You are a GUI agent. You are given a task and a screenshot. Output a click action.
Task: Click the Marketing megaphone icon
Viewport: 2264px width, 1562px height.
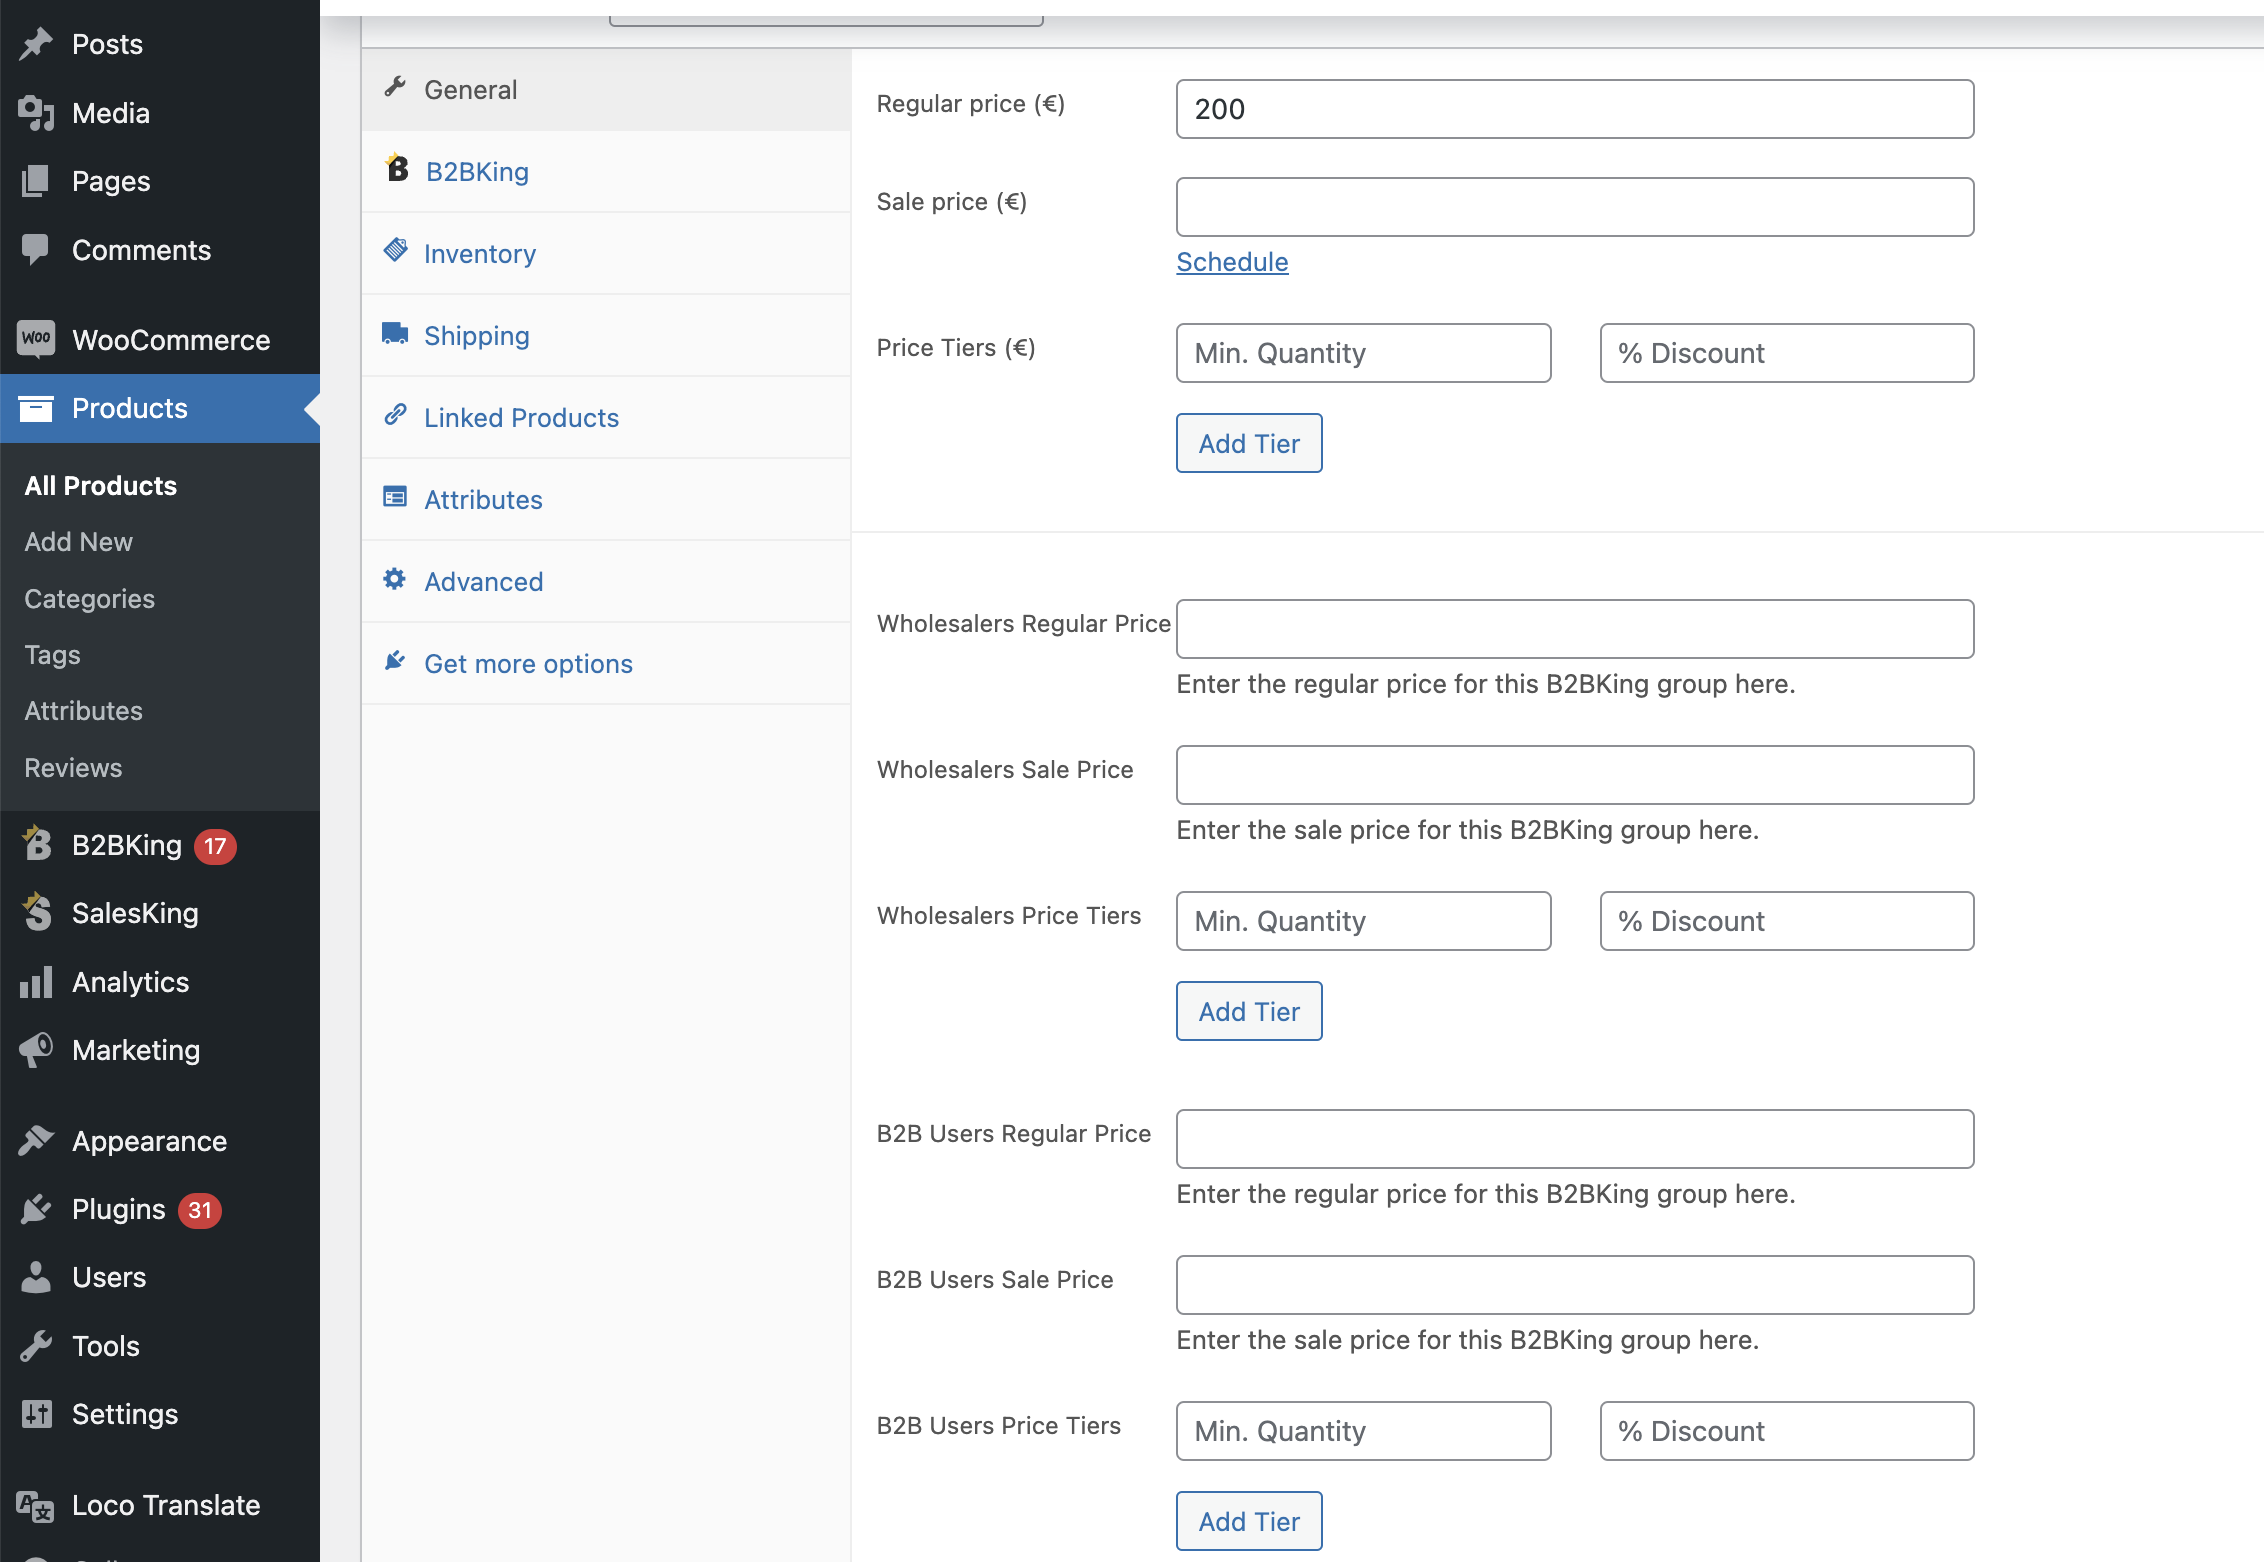36,1050
